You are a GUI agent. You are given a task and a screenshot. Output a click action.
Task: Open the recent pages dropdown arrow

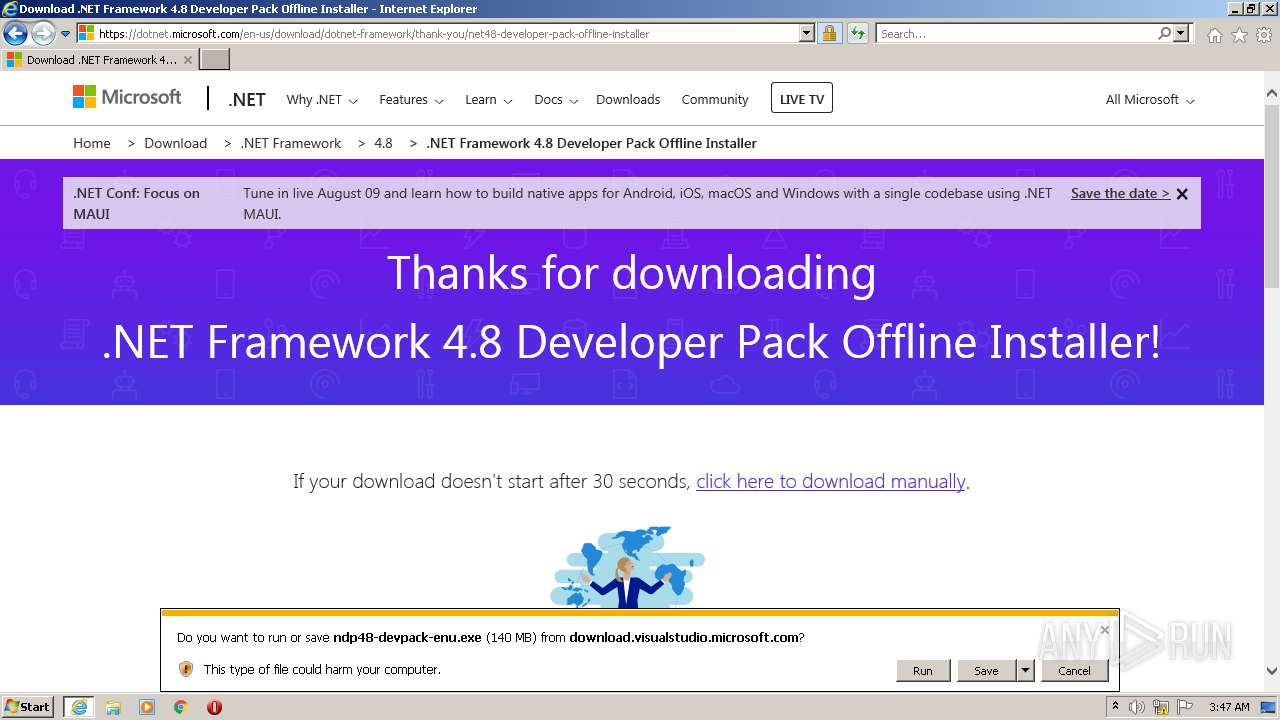(66, 34)
